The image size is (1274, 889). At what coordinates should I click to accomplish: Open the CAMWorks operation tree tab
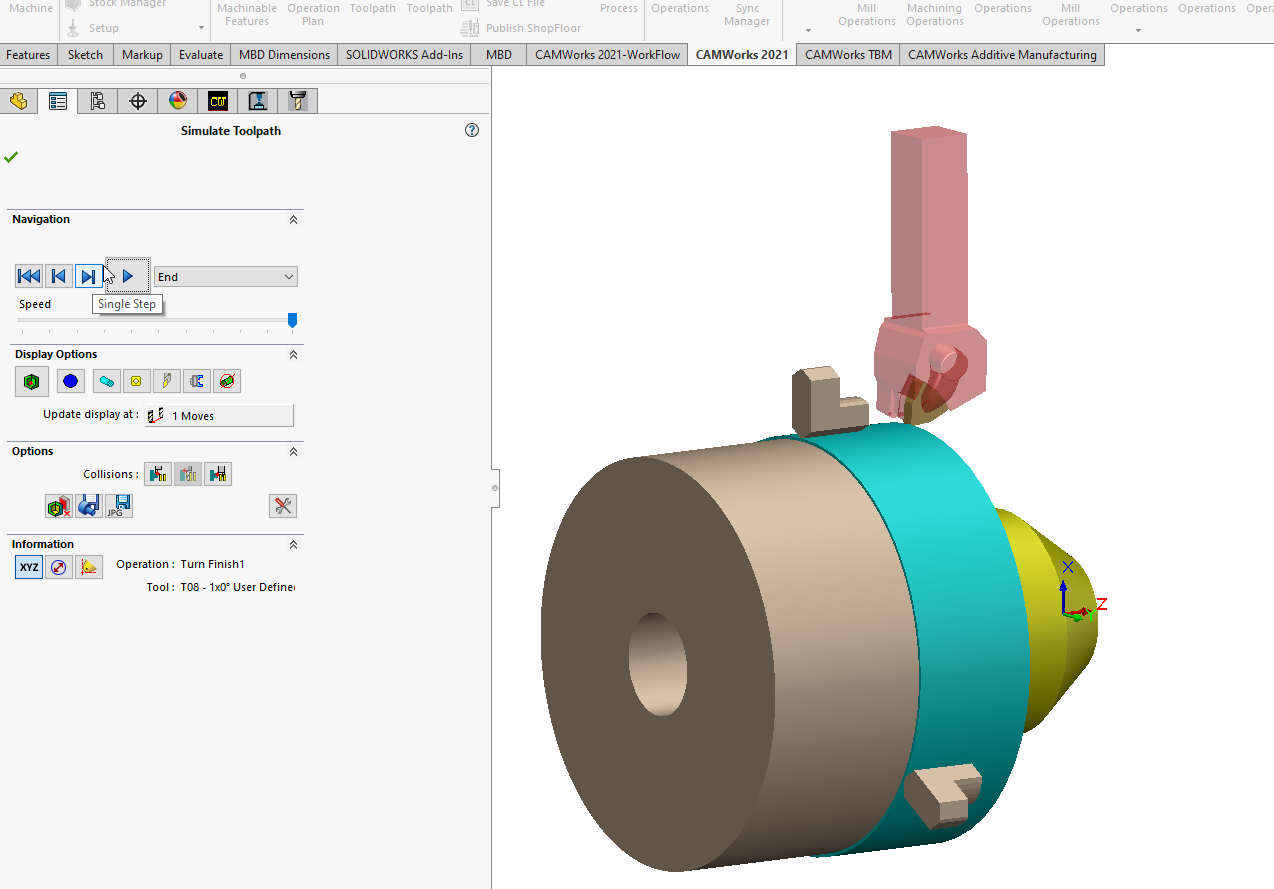(x=258, y=101)
